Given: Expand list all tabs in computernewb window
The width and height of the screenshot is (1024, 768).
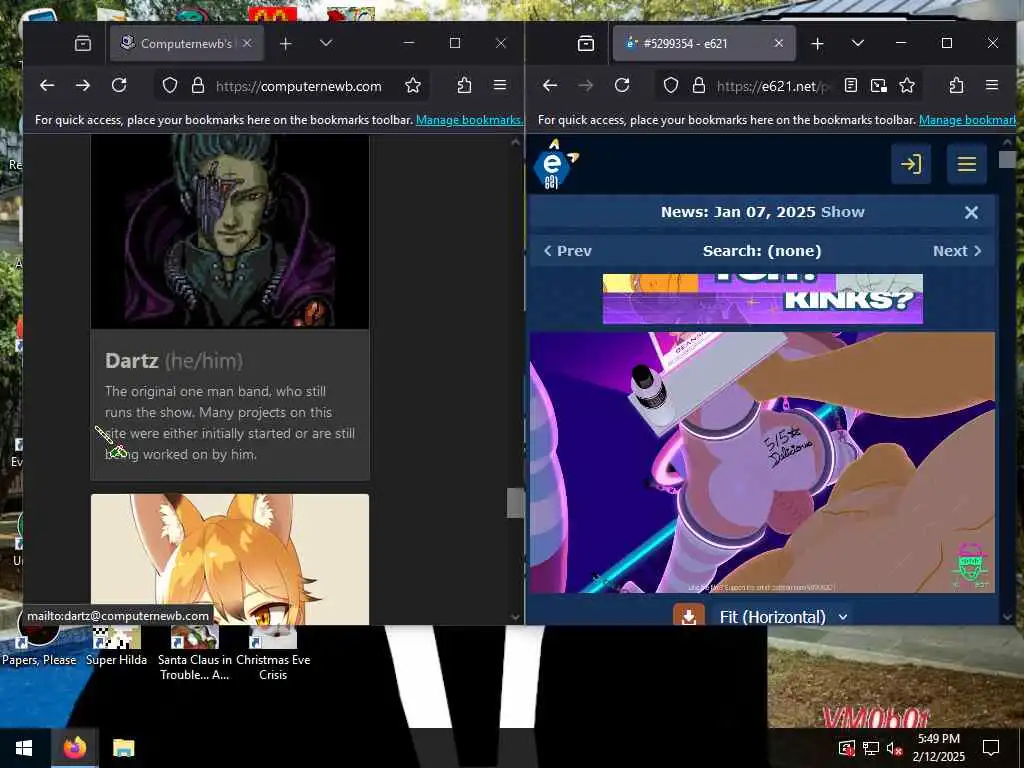Looking at the screenshot, I should click(x=326, y=44).
